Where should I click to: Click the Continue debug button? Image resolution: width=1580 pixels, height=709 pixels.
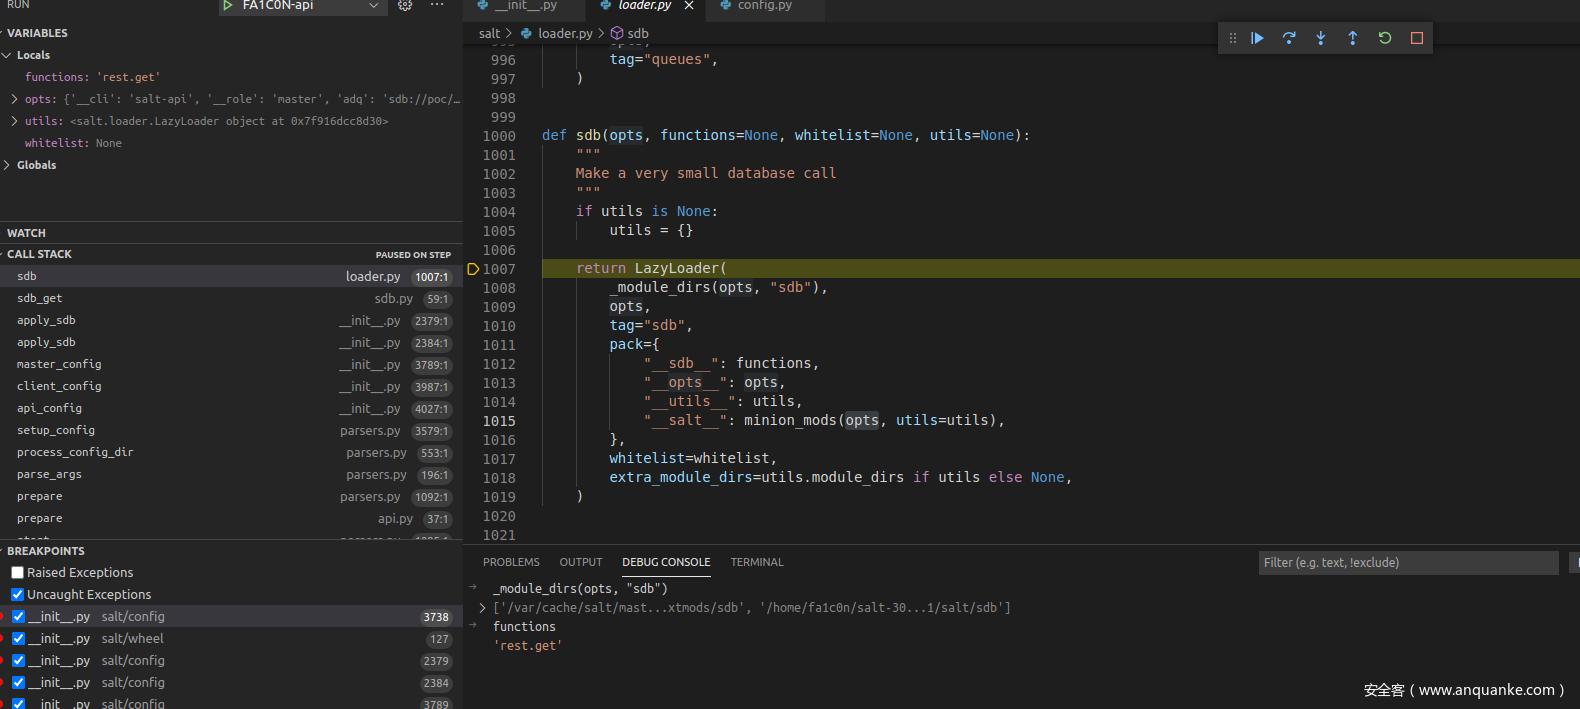[x=1257, y=38]
